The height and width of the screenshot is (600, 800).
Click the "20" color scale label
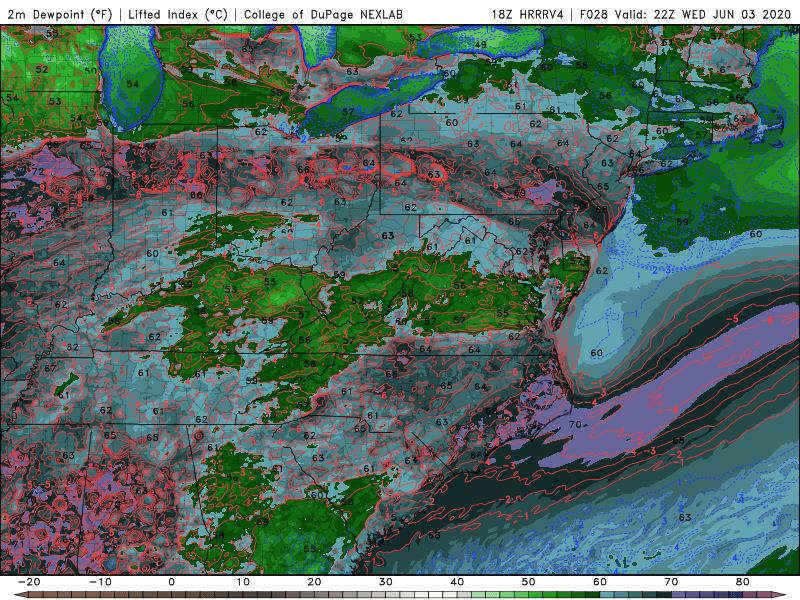(x=314, y=582)
